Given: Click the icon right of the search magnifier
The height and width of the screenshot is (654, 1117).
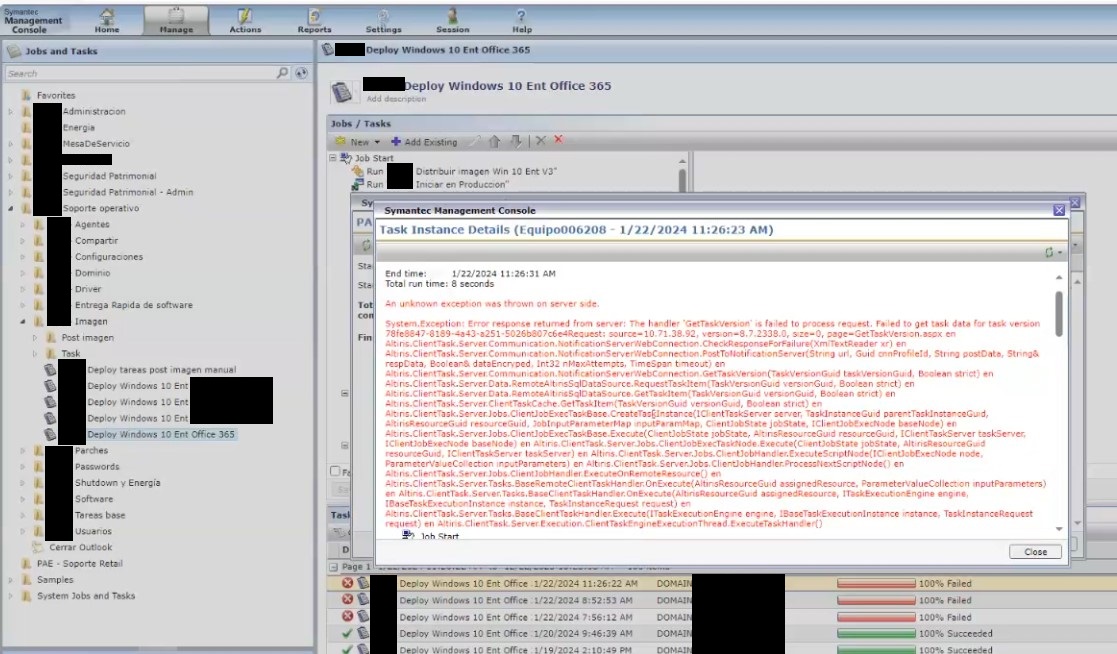Looking at the screenshot, I should point(301,73).
